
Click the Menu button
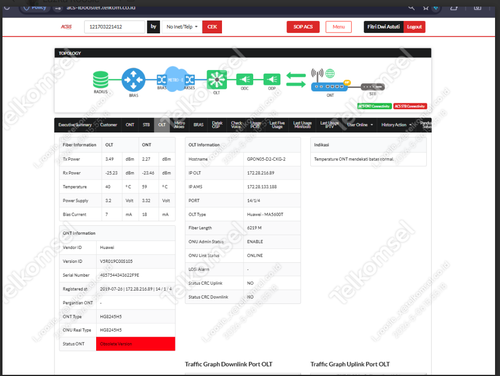click(x=338, y=27)
